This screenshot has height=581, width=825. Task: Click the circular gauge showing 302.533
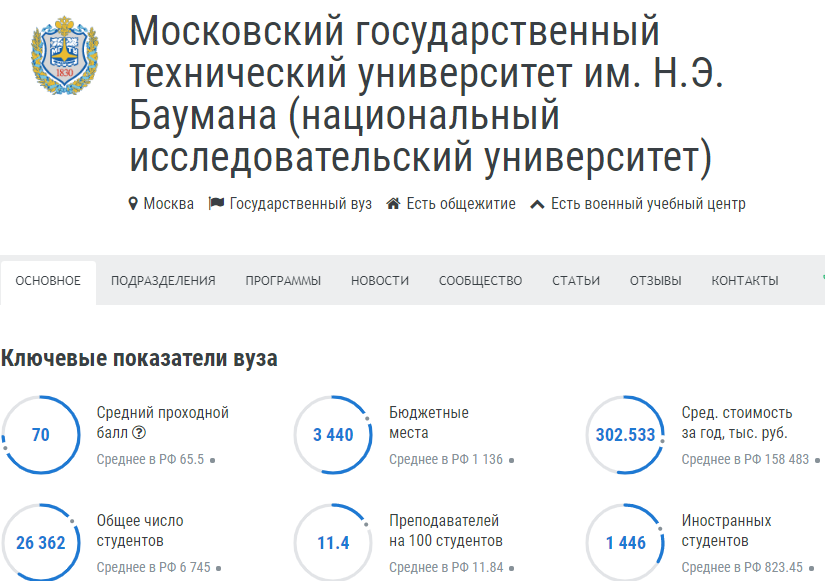[x=626, y=435]
